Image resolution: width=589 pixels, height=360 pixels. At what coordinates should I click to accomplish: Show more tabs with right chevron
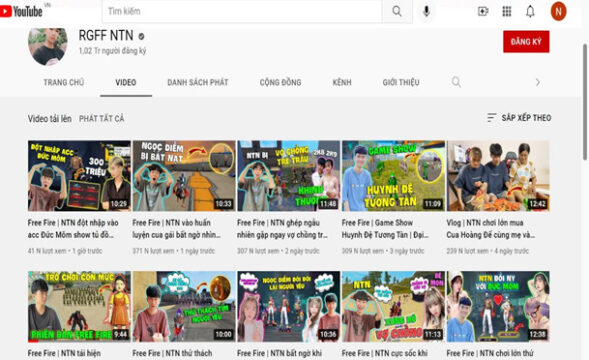[x=538, y=82]
